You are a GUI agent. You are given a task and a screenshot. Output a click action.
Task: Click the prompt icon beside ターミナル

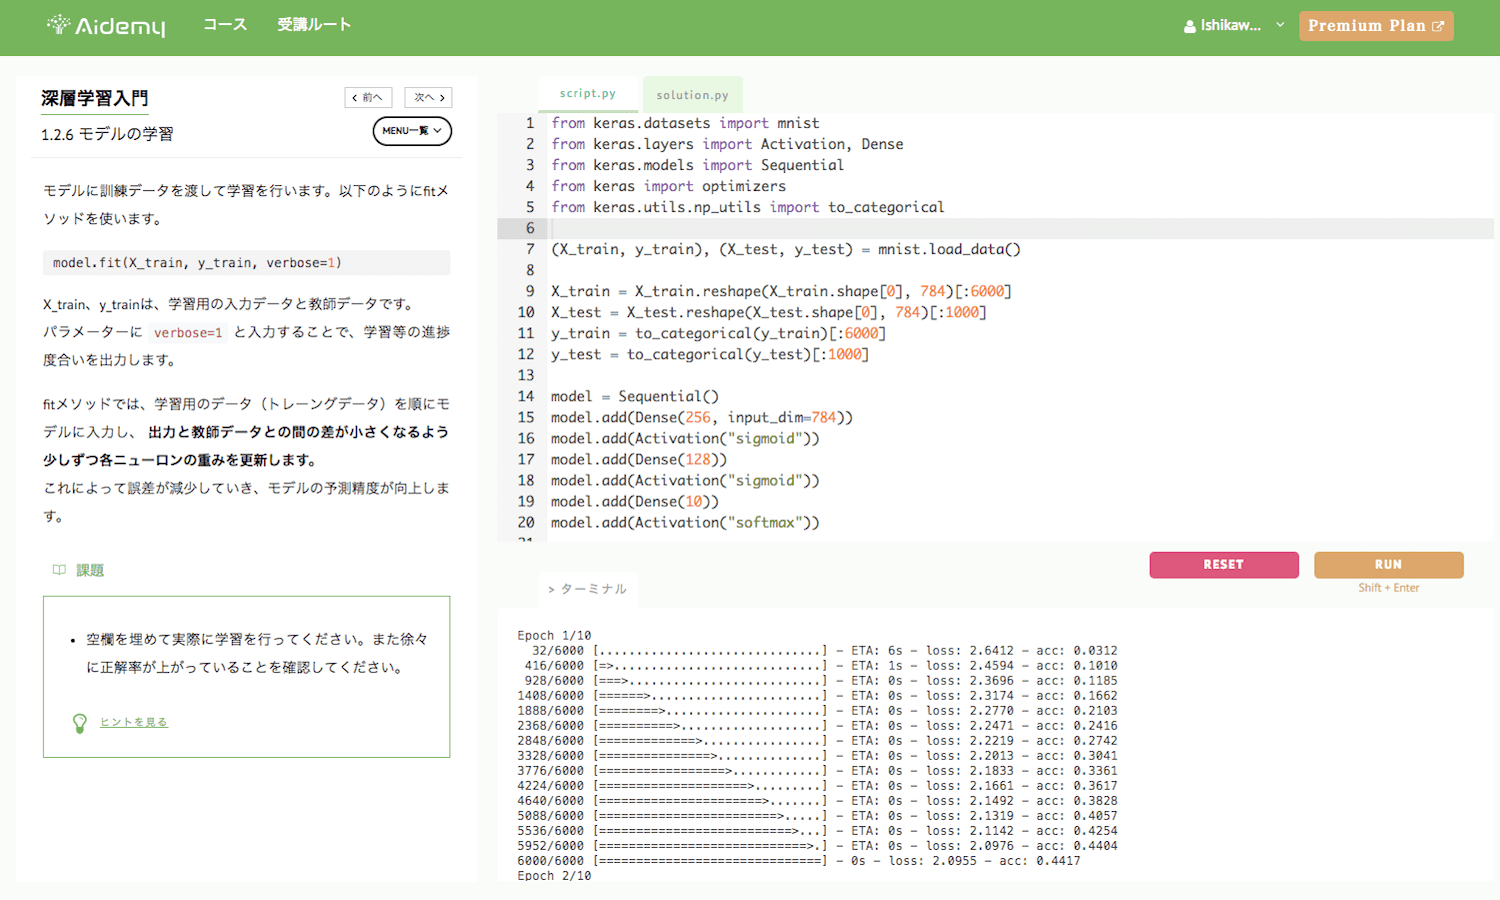pyautogui.click(x=550, y=590)
